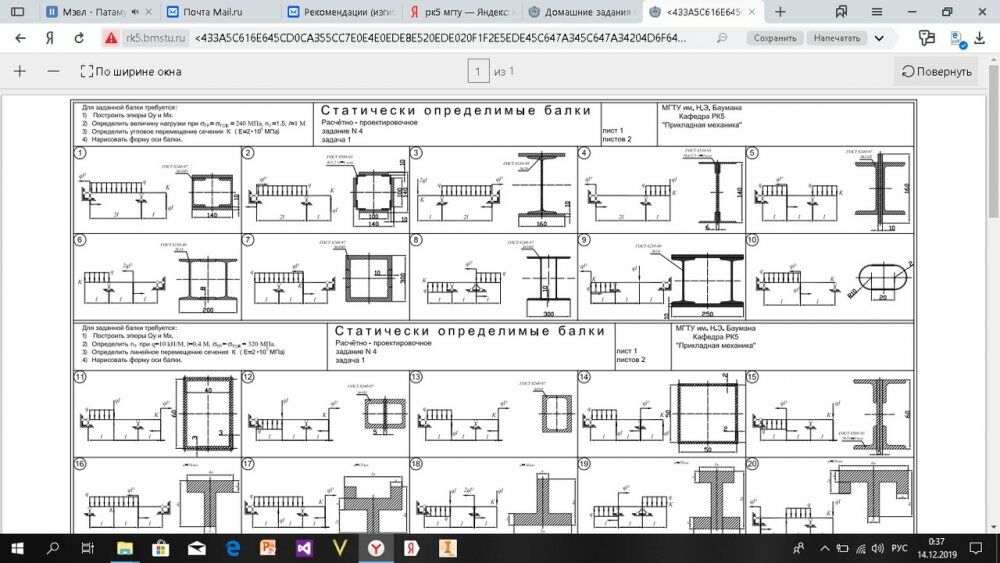Close the active PDF tab

click(x=752, y=11)
